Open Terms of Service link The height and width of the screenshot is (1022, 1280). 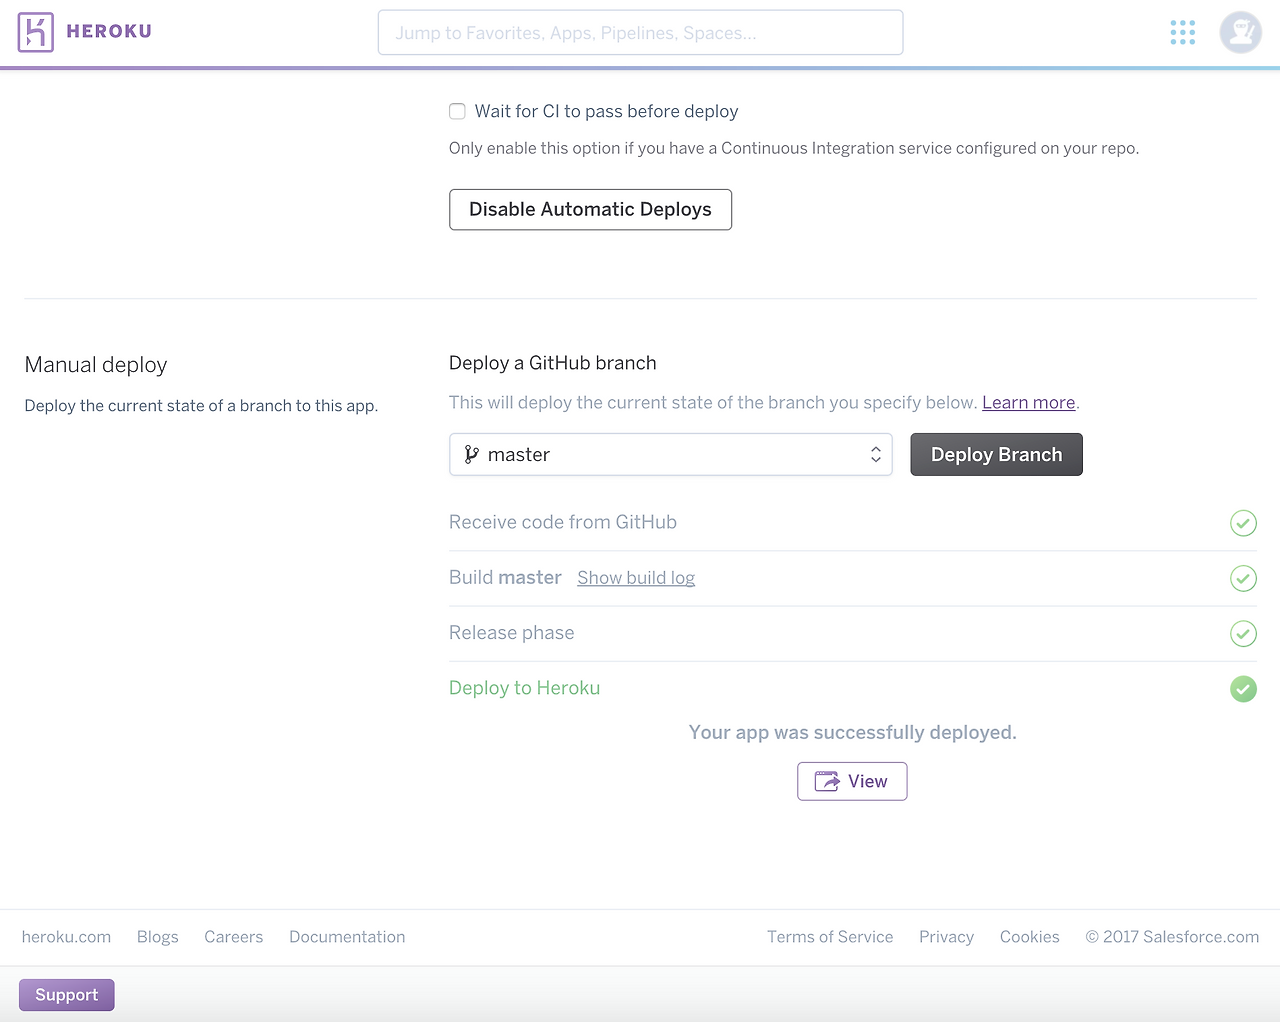coord(830,937)
